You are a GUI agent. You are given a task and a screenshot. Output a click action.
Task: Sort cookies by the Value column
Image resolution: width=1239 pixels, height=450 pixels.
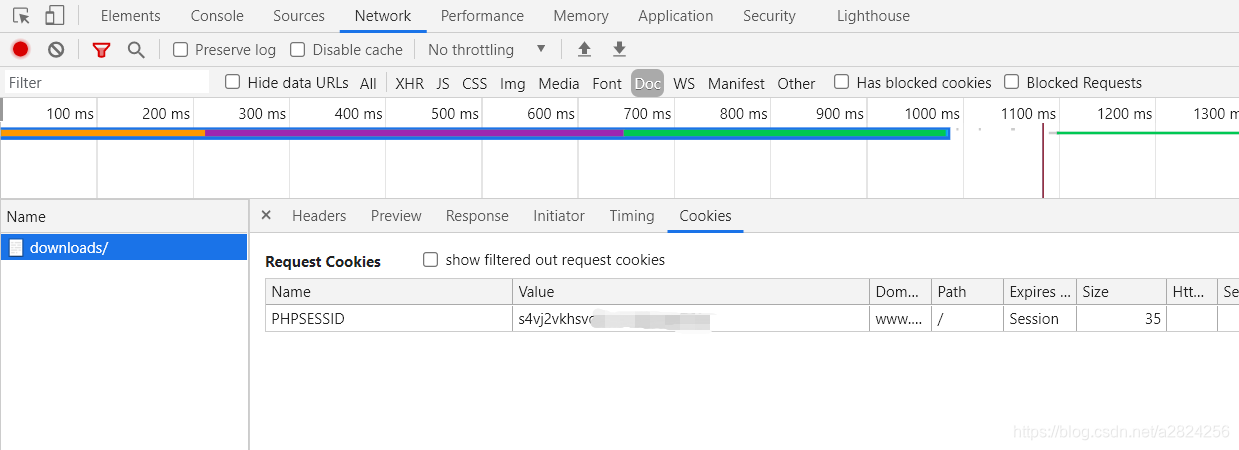(691, 291)
